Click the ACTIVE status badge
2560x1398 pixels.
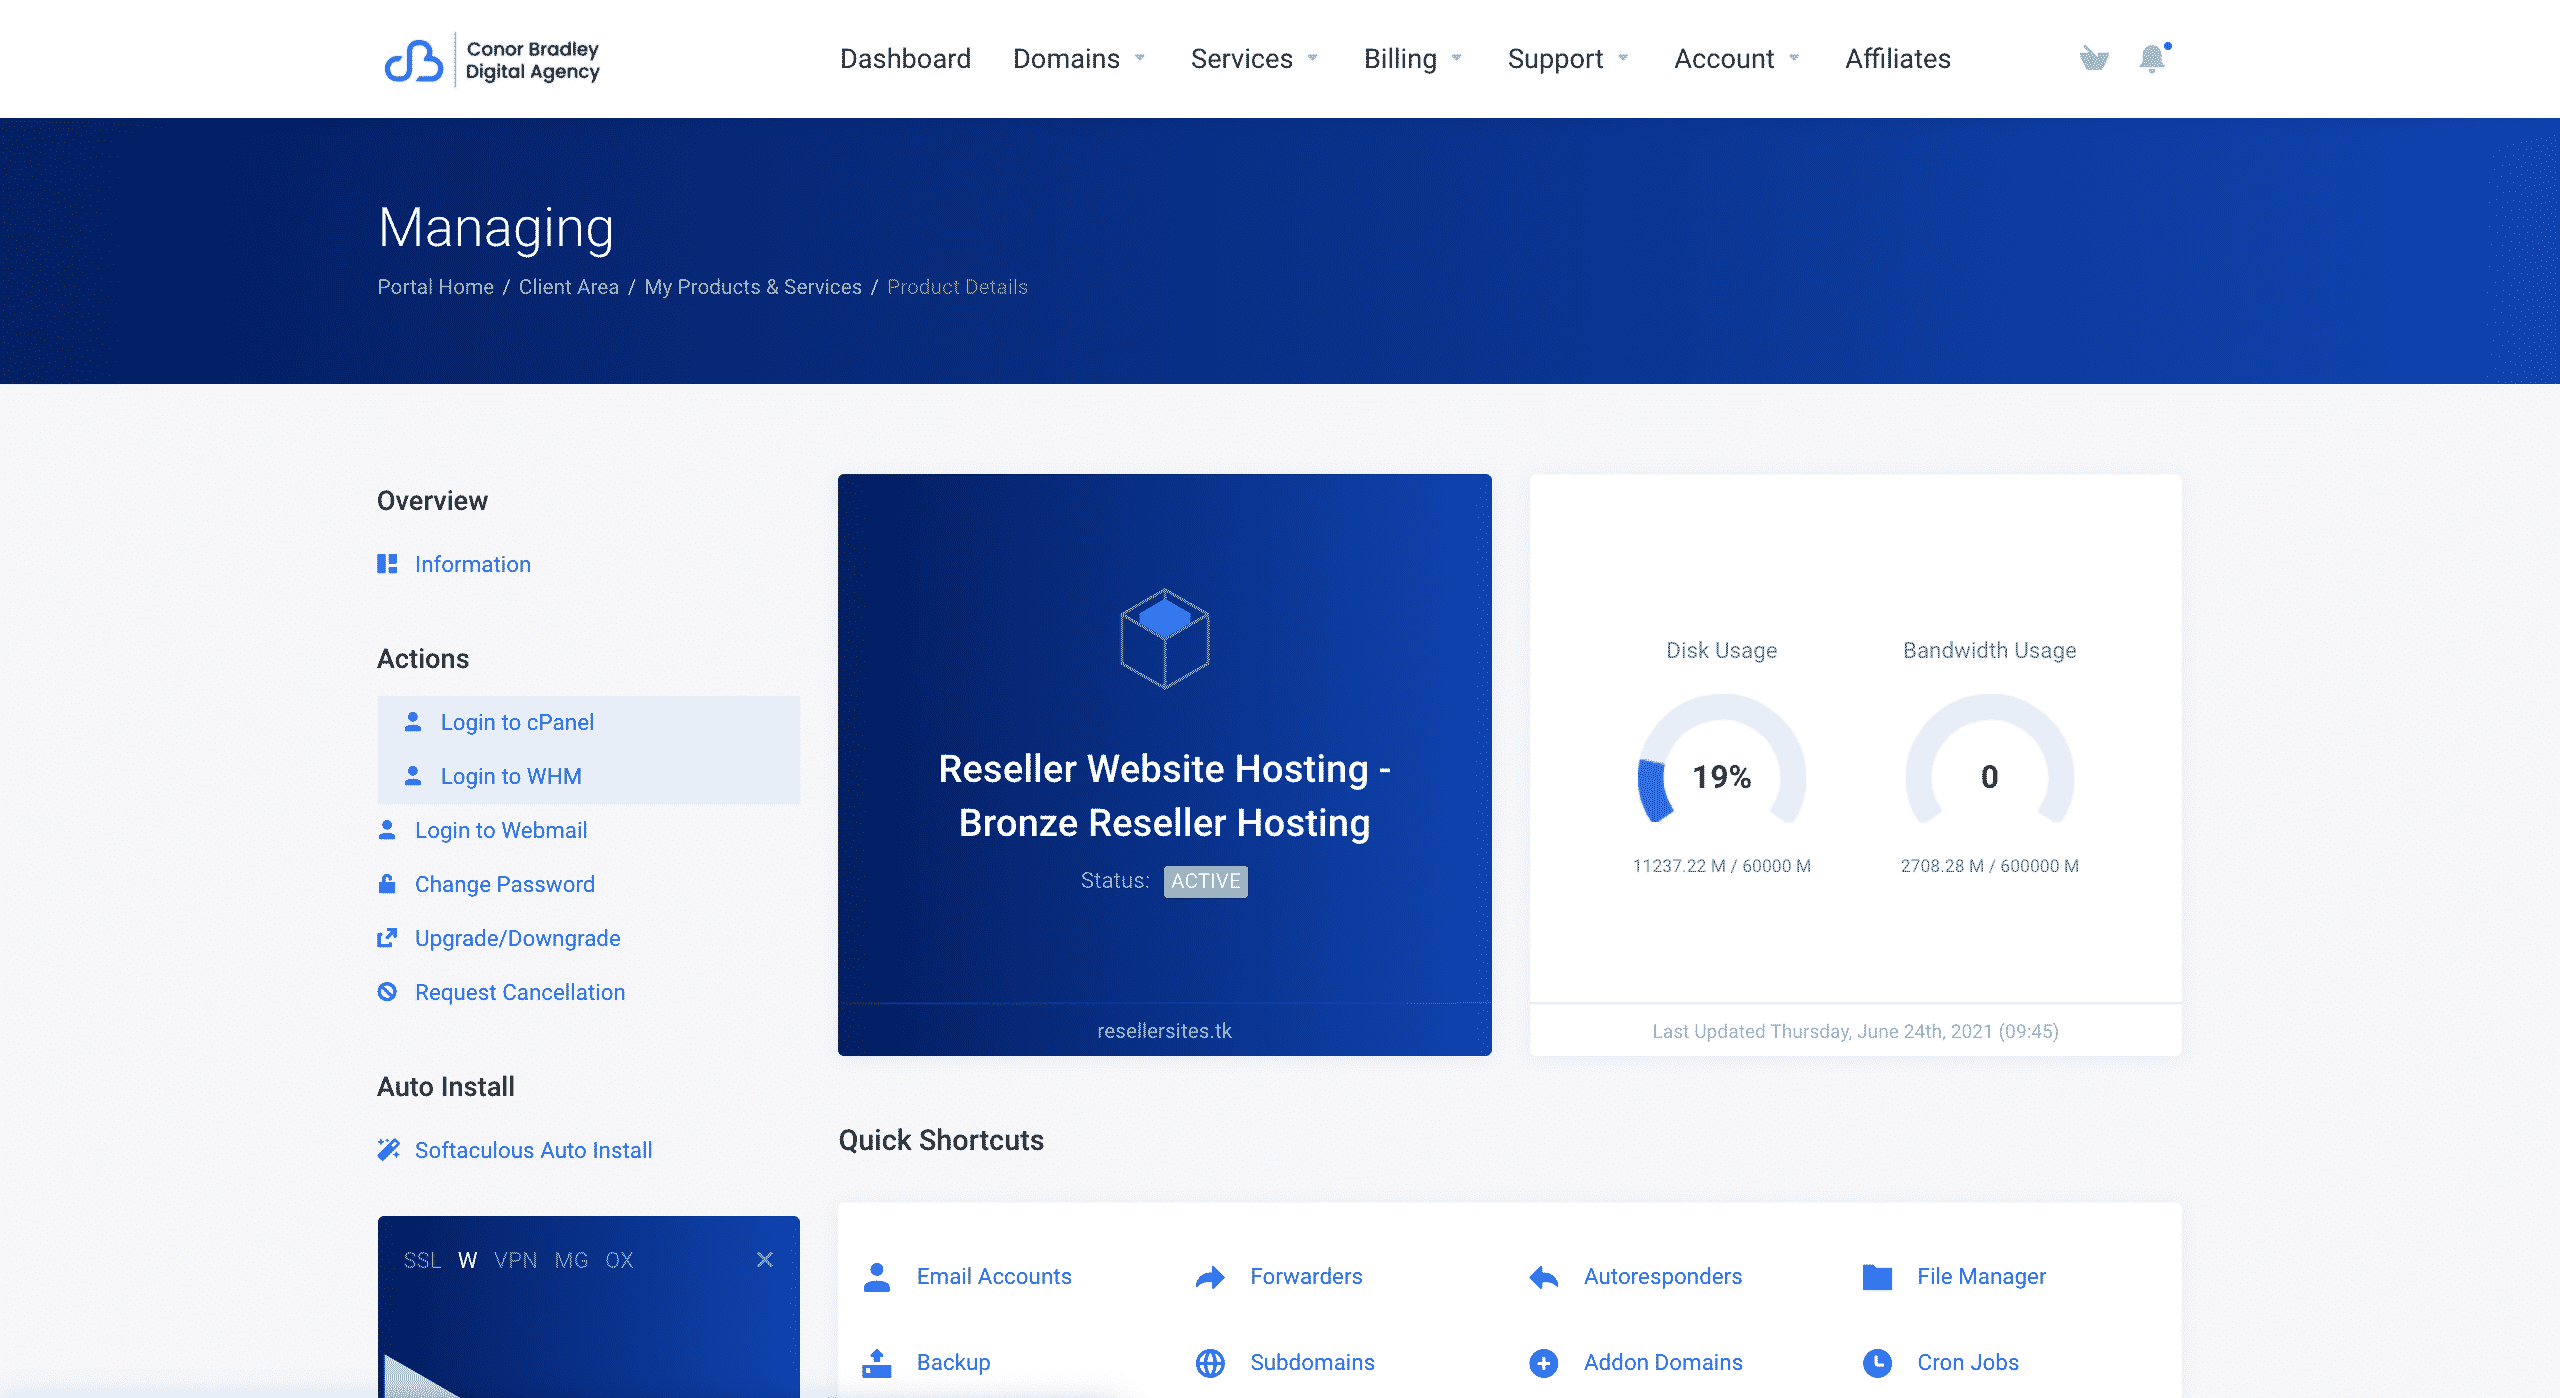1205,881
